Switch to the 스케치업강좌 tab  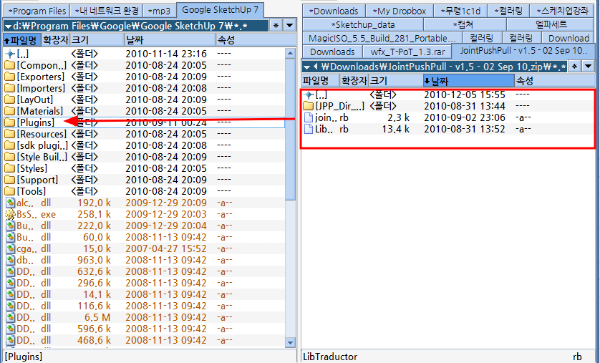[x=562, y=11]
